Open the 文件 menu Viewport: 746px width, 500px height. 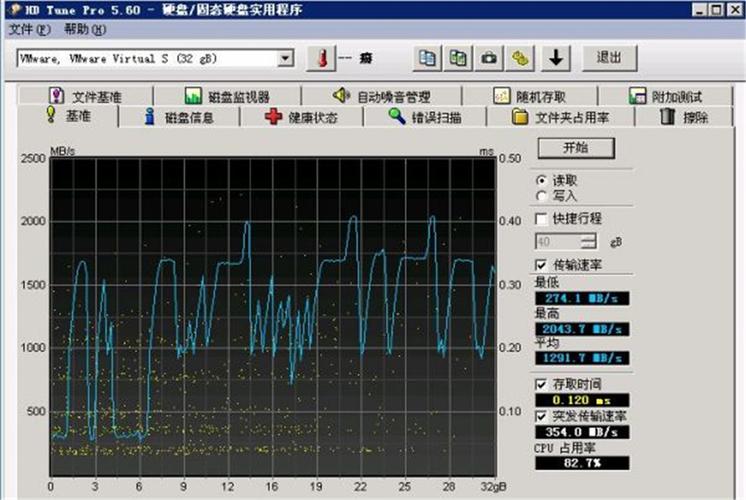pyautogui.click(x=29, y=29)
